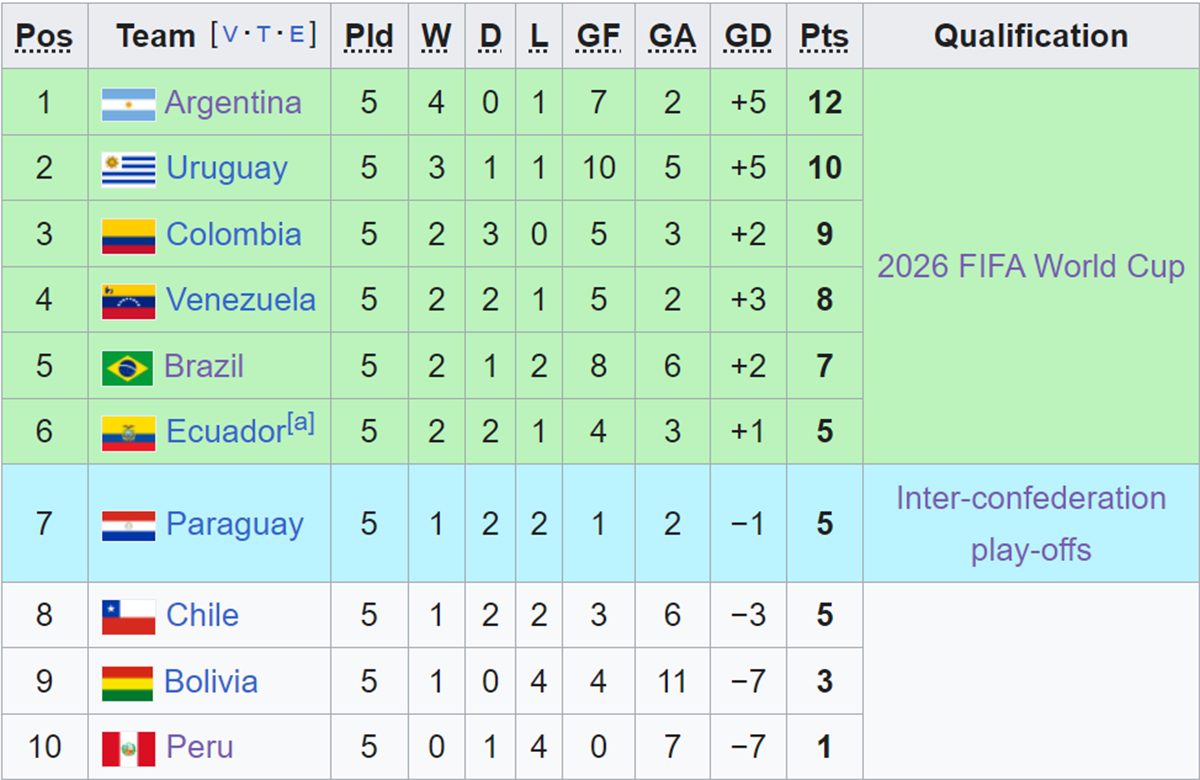Click the Brazil flag icon
1200x780 pixels.
click(x=127, y=368)
